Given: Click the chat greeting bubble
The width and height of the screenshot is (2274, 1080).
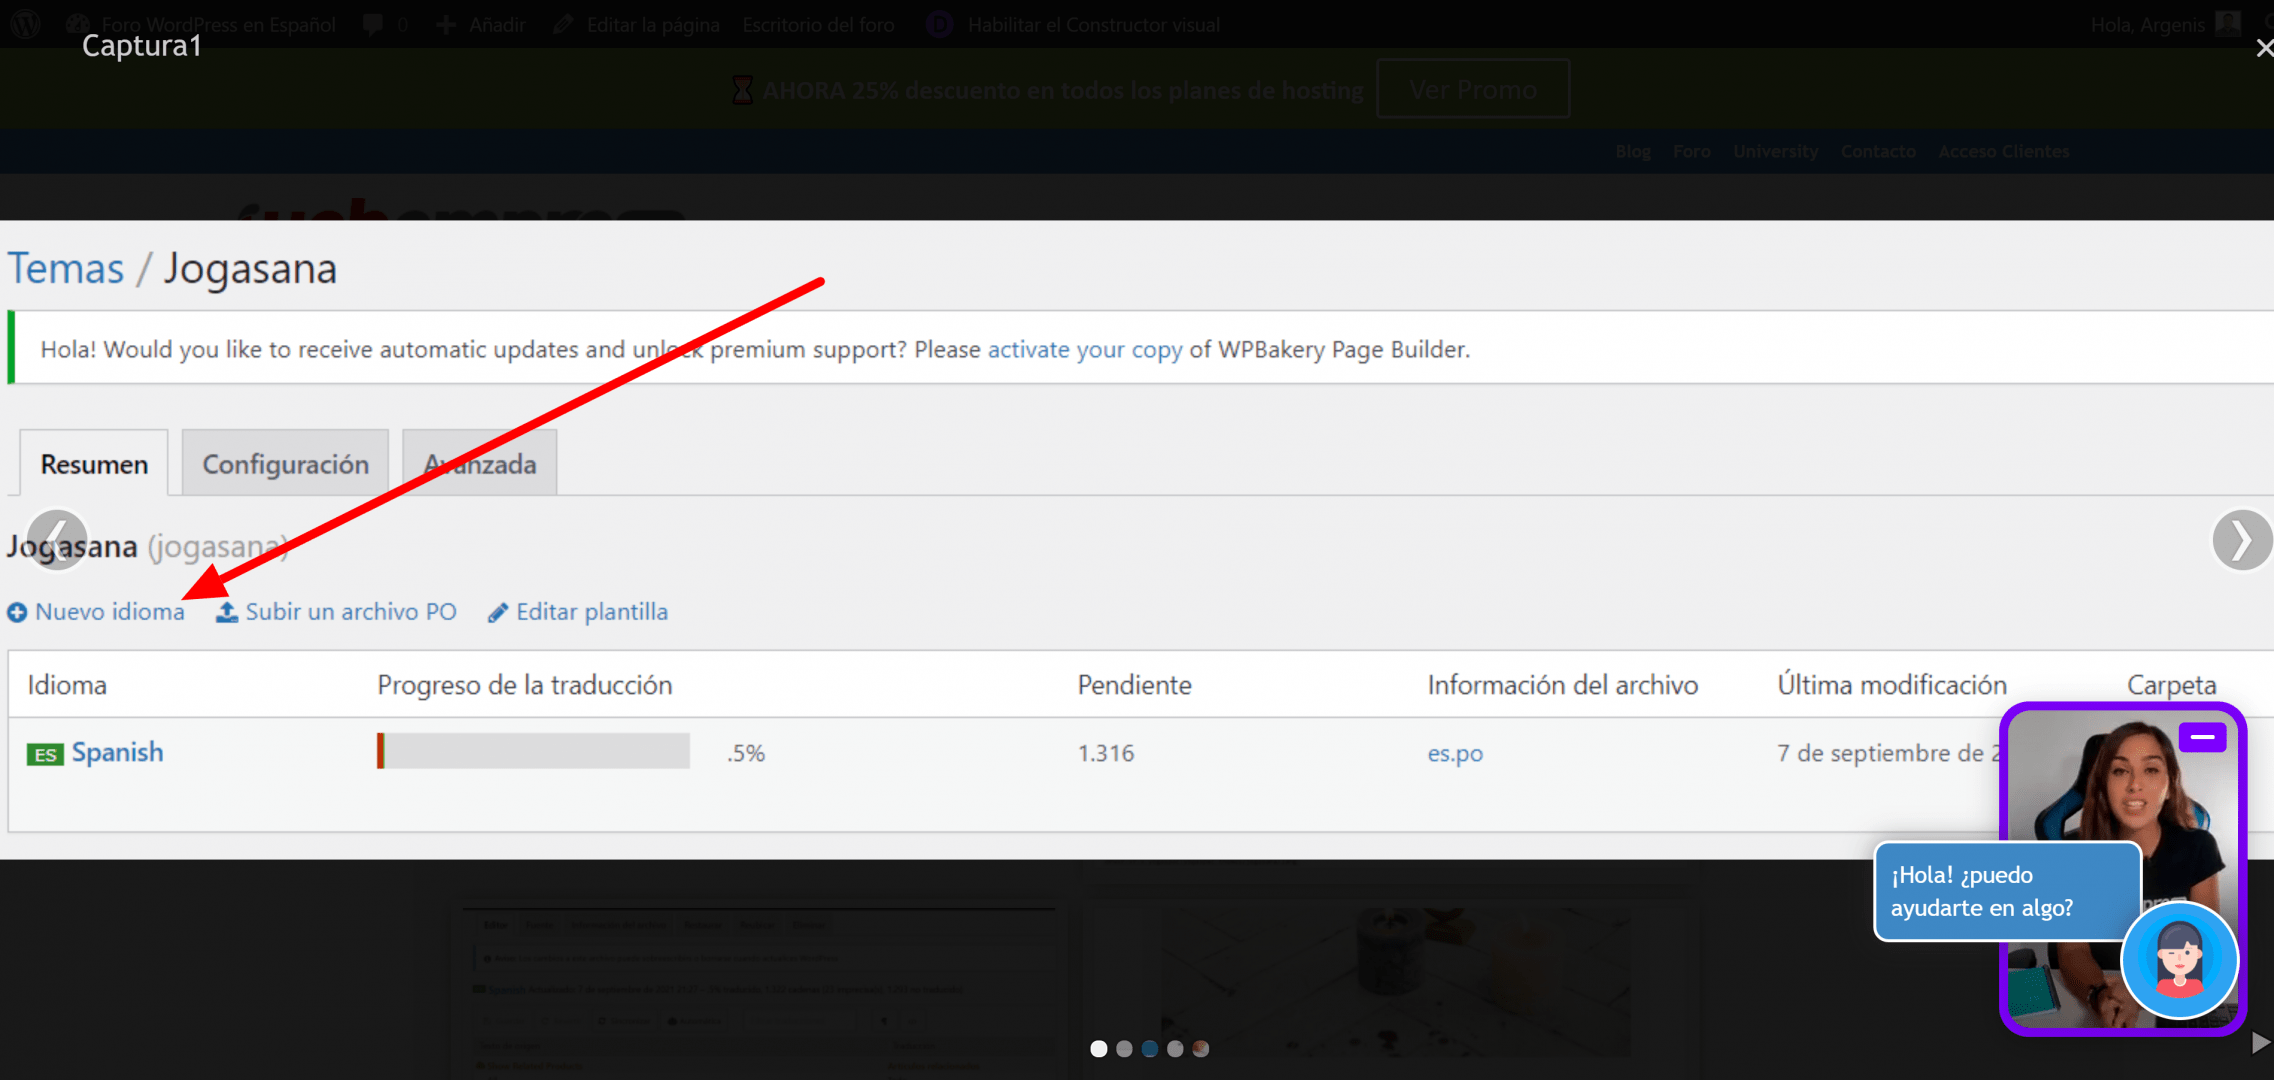Looking at the screenshot, I should tap(2005, 891).
